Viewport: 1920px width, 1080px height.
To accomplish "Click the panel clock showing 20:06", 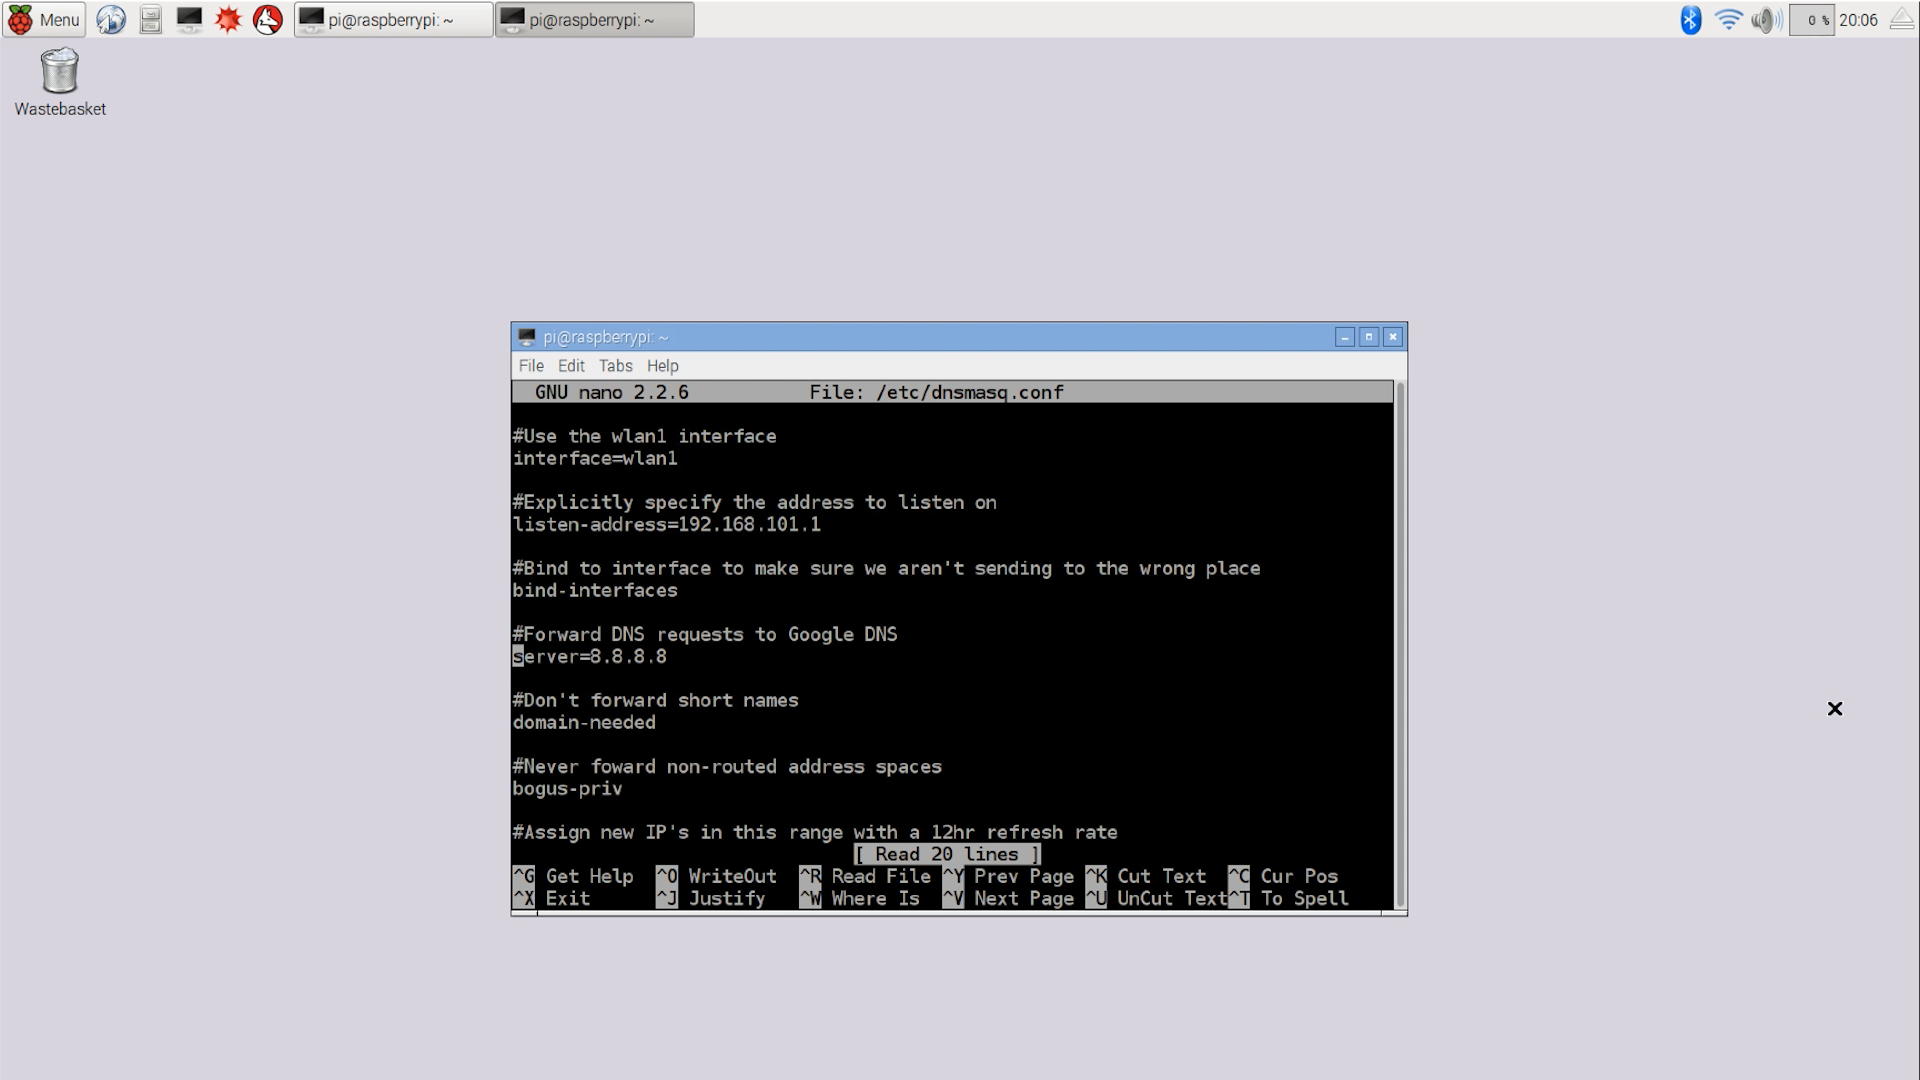I will [x=1858, y=19].
